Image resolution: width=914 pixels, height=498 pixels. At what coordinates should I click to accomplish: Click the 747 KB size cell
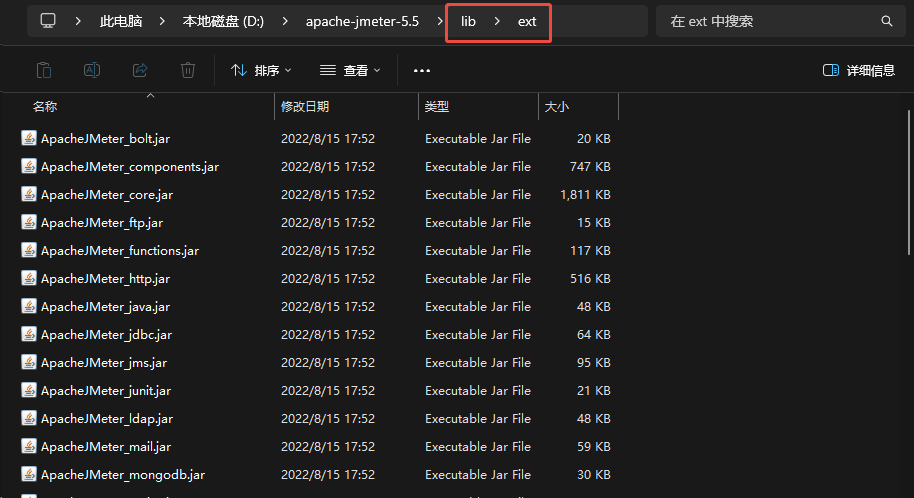(590, 167)
